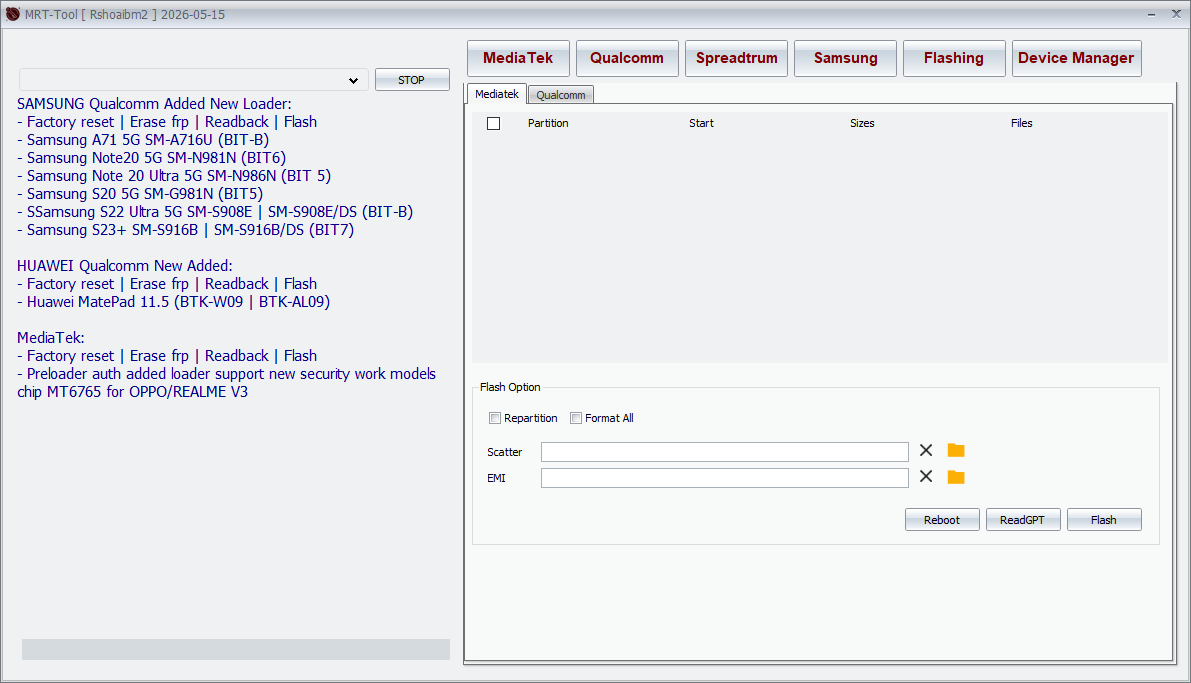Open the Flashing section
This screenshot has height=683, width=1191.
point(954,58)
